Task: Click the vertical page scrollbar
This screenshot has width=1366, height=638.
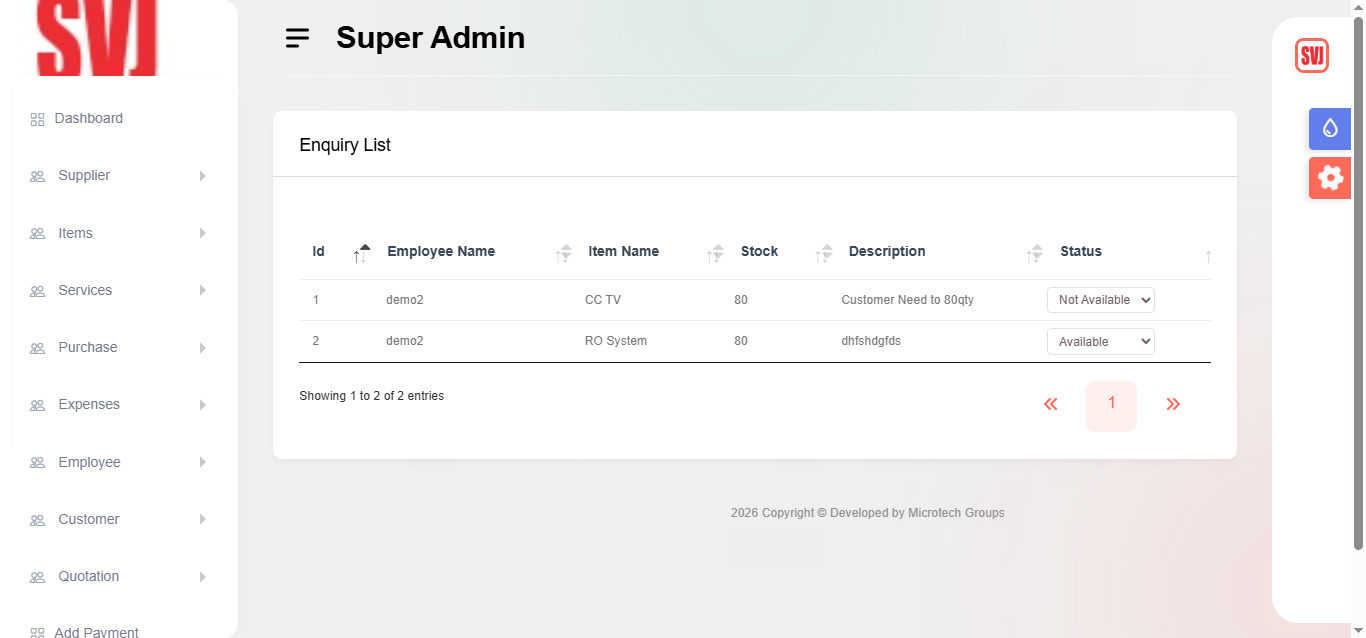Action: click(x=1358, y=280)
